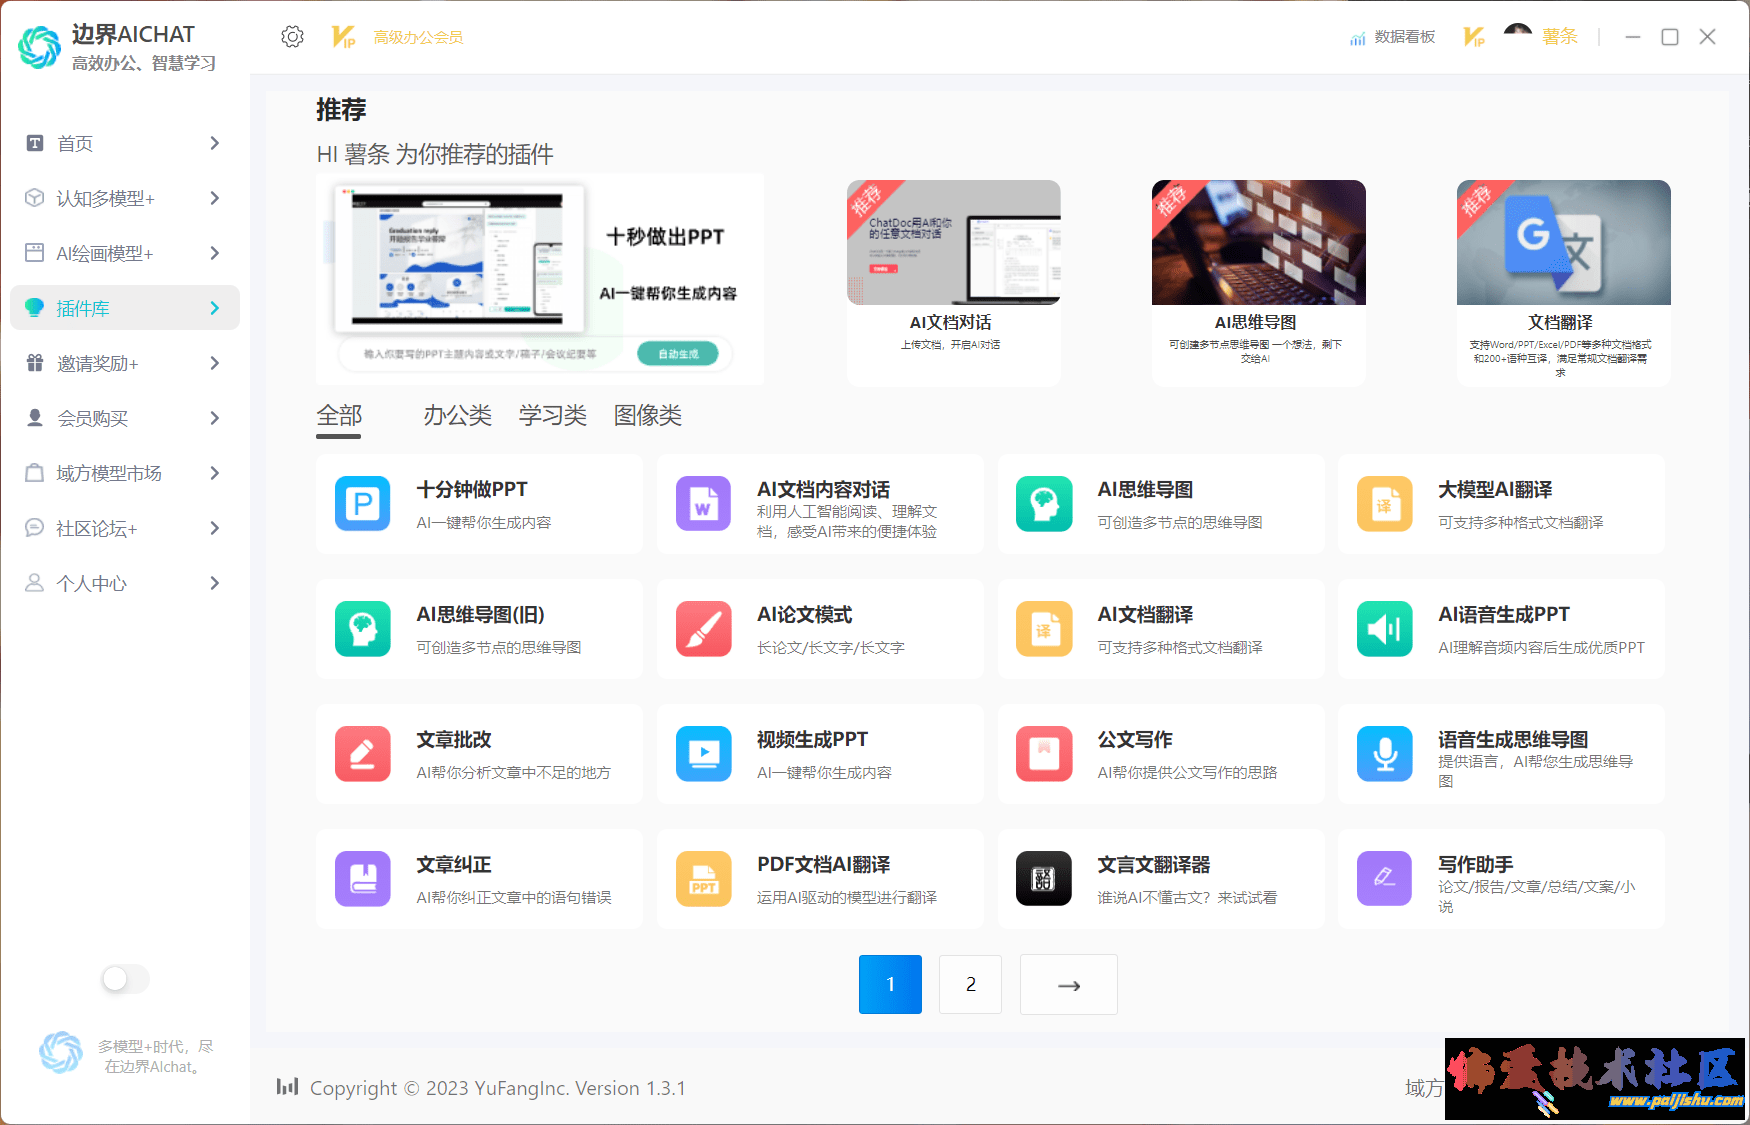
Task: Open the AI论文模式 brush icon
Action: point(703,628)
